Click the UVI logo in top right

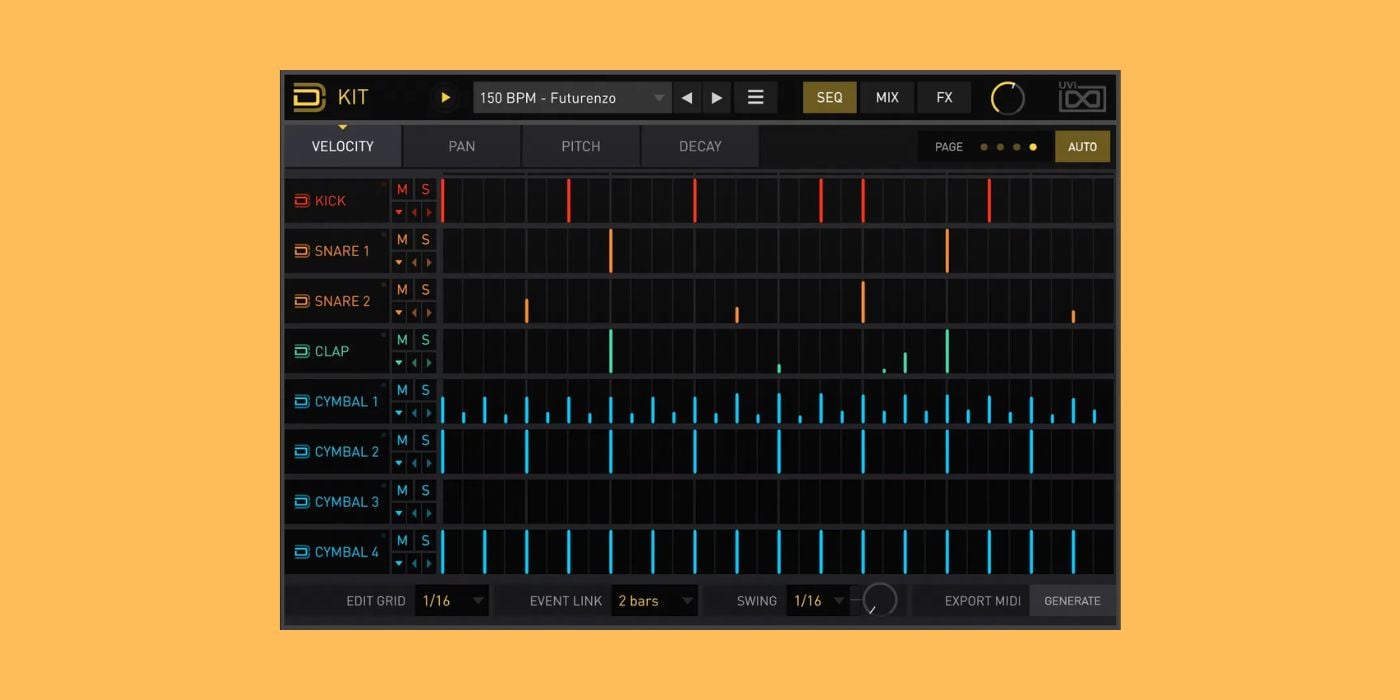tap(1082, 98)
